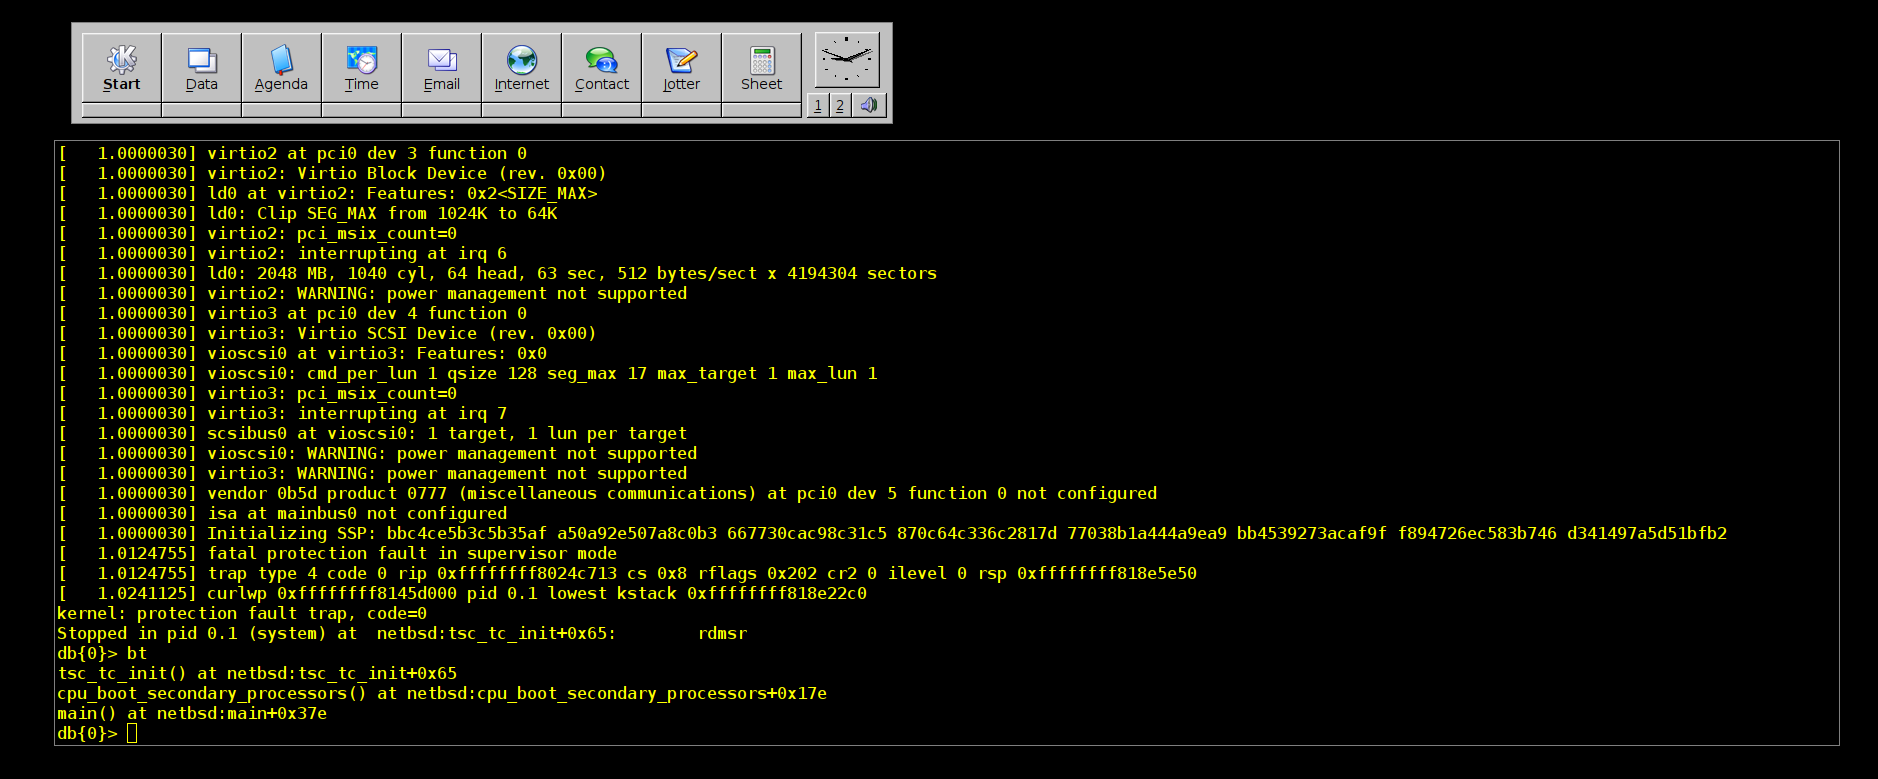This screenshot has height=779, width=1878.
Task: Click 'virtio2 at pci0 dev 3 function 0' line
Action: [292, 153]
